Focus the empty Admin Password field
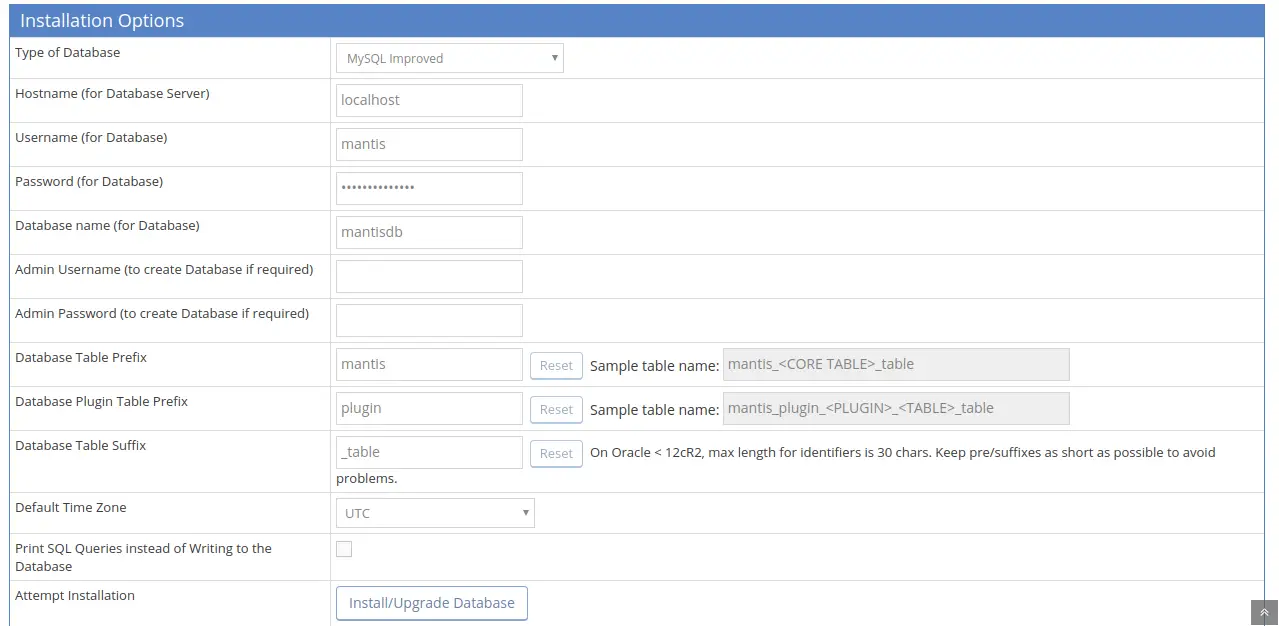Viewport: 1279px width, 626px height. (429, 320)
